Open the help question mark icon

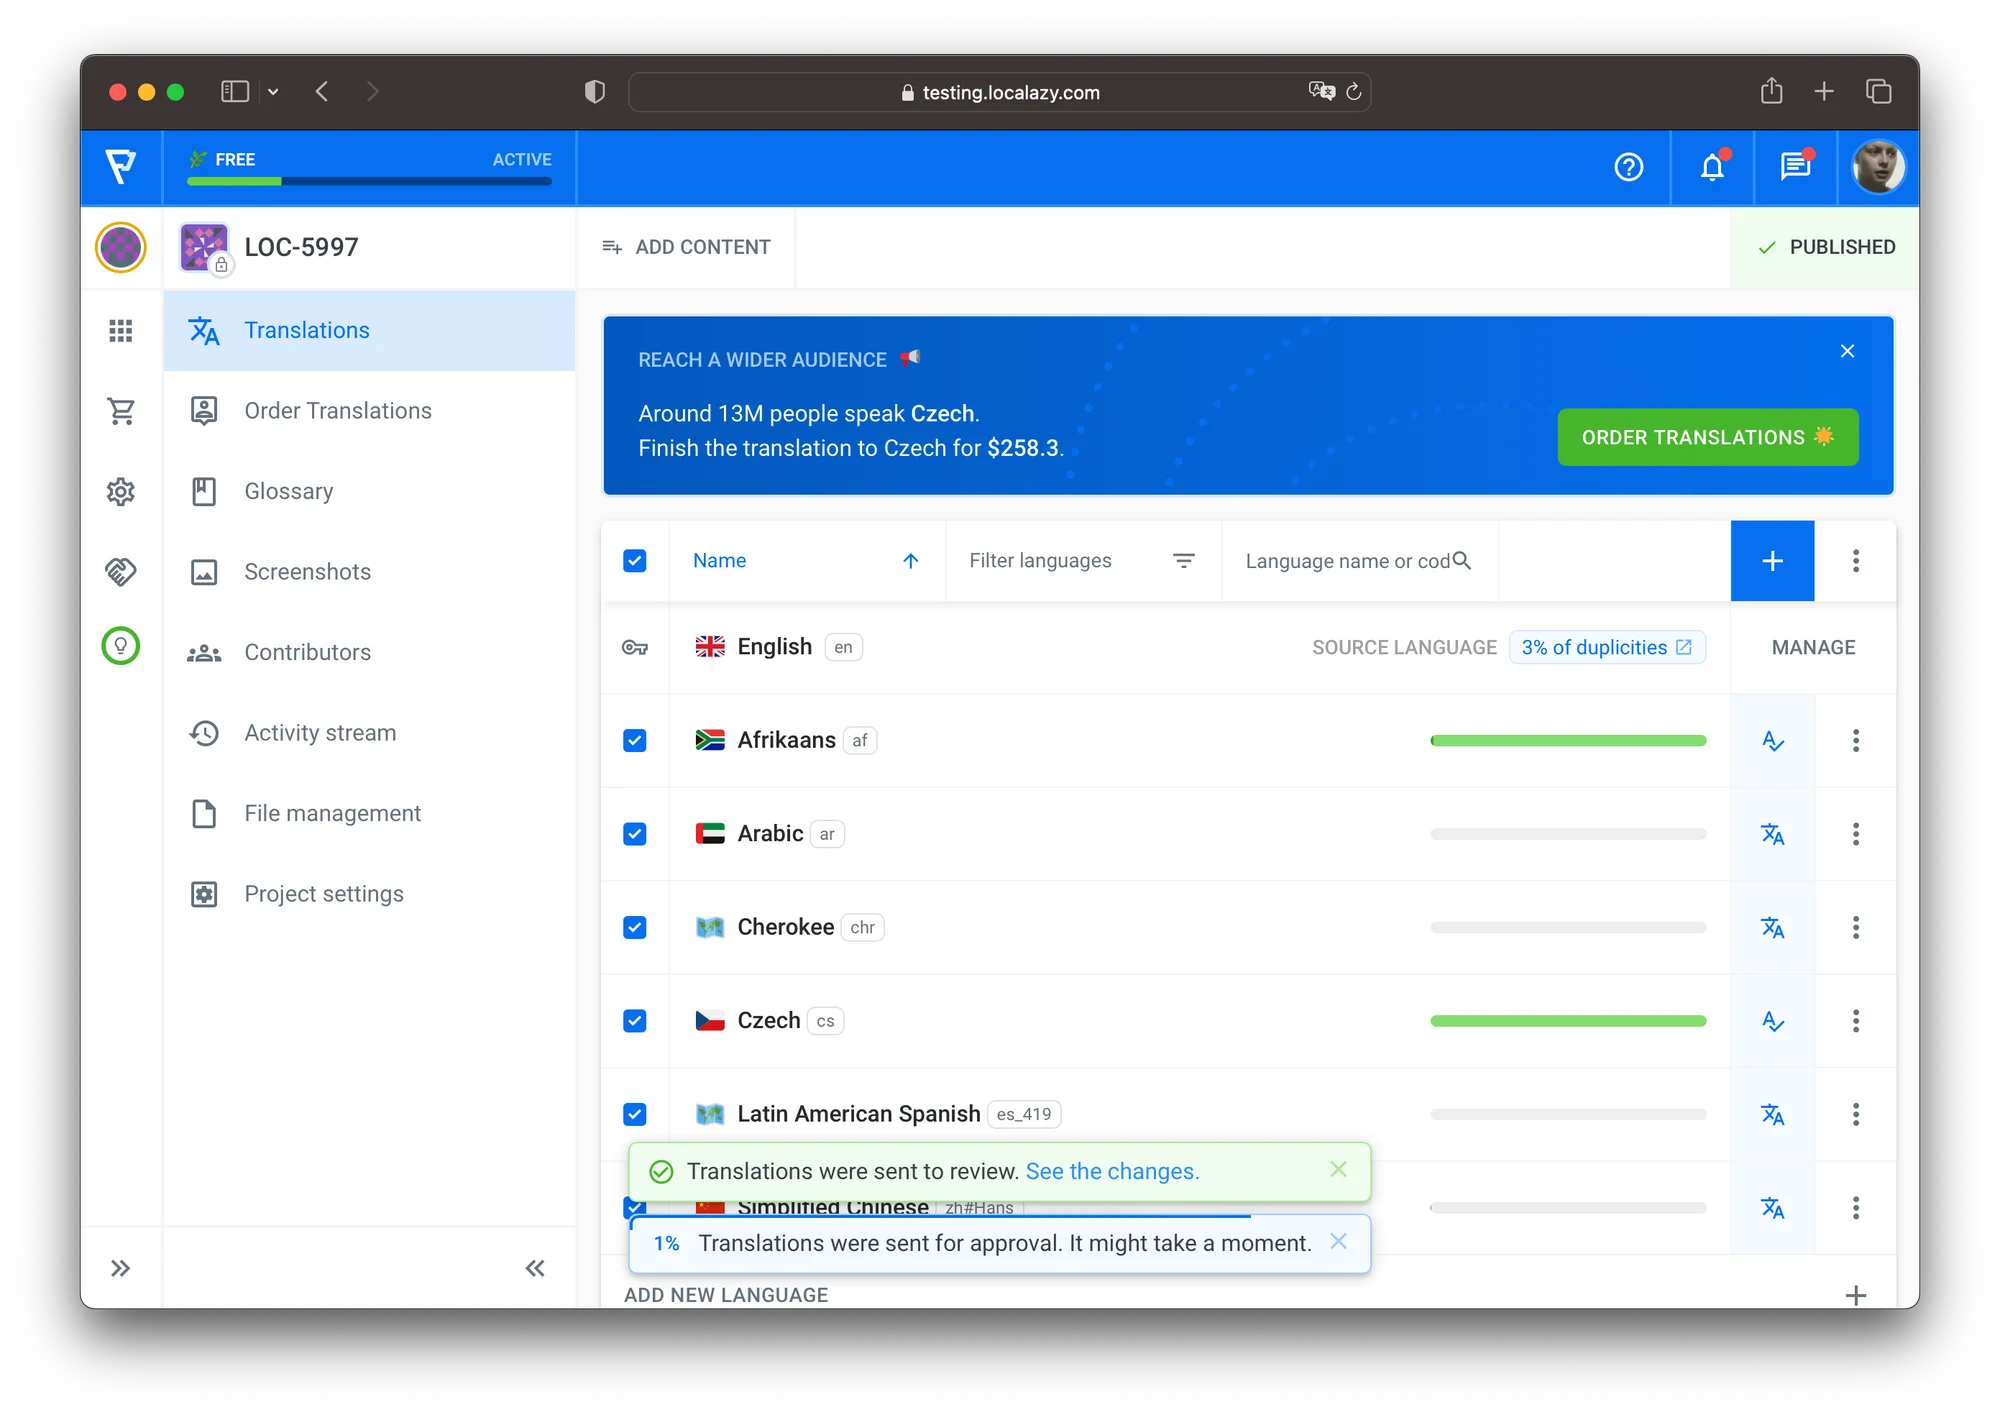point(1628,167)
